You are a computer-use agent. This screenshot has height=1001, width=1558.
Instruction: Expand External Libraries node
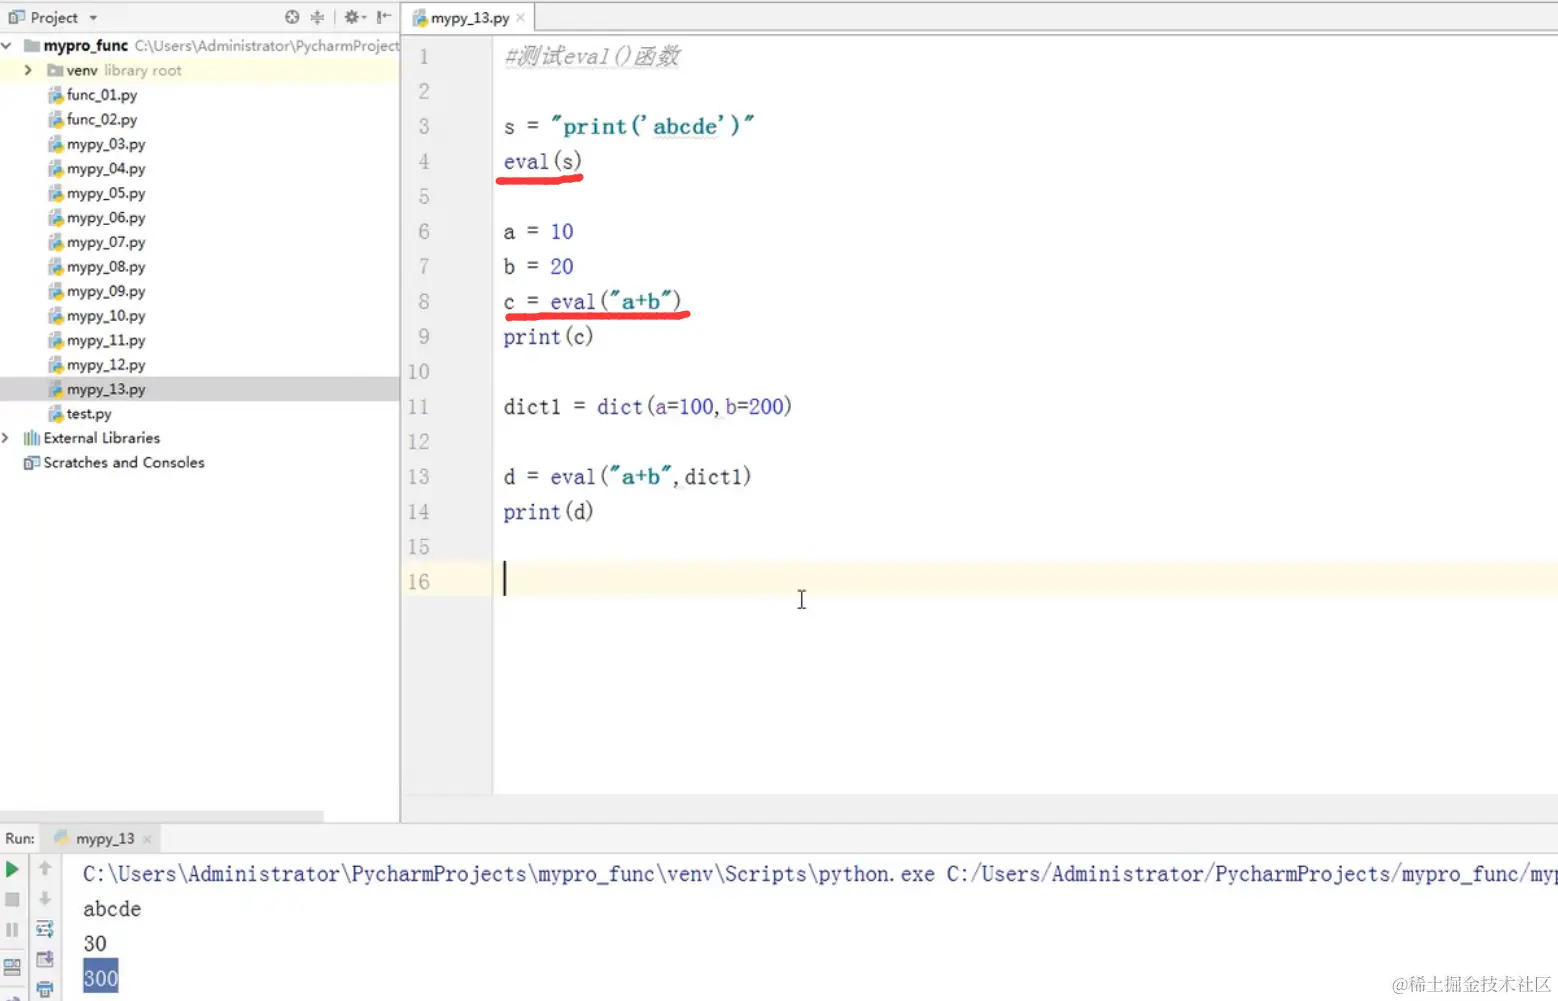6,438
